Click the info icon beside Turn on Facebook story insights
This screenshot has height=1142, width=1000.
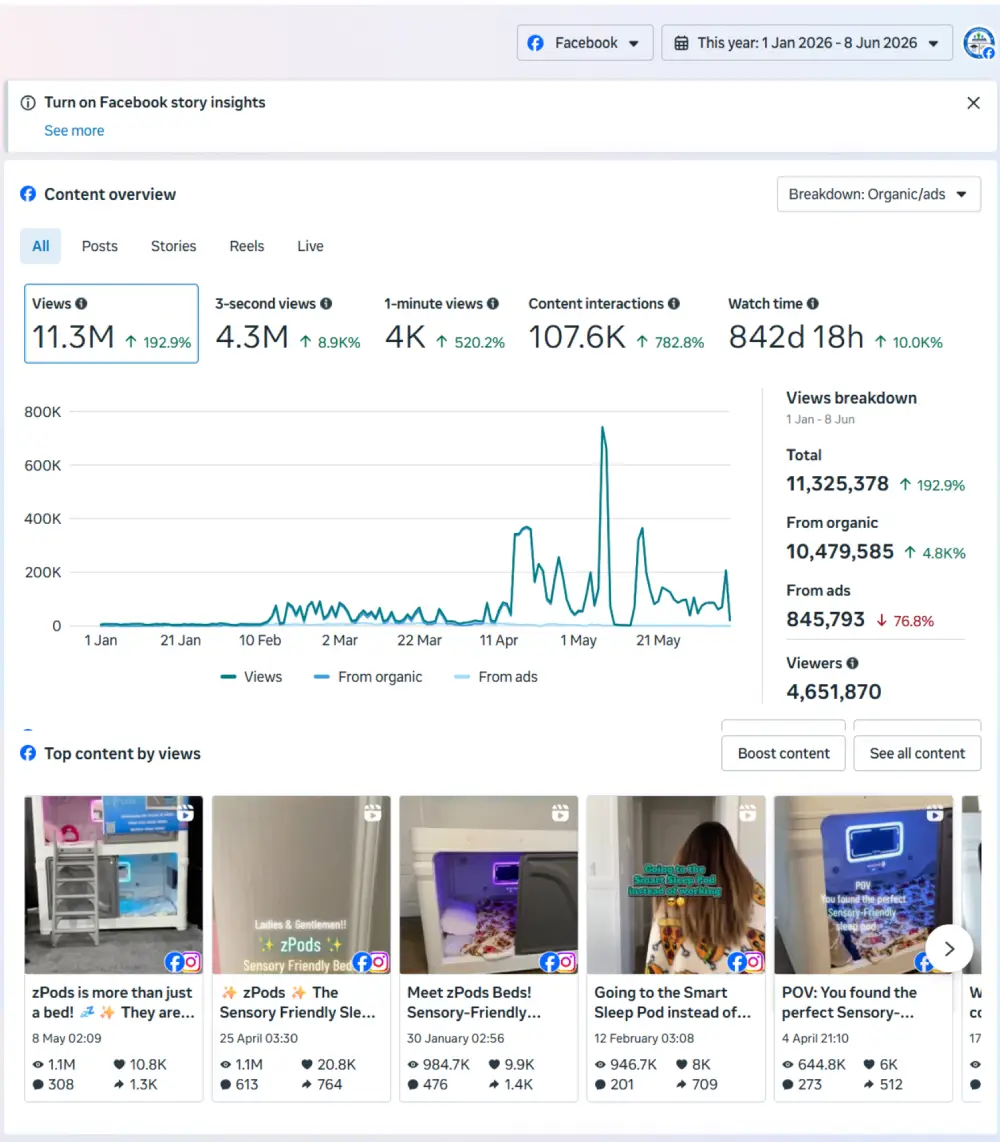pos(28,103)
